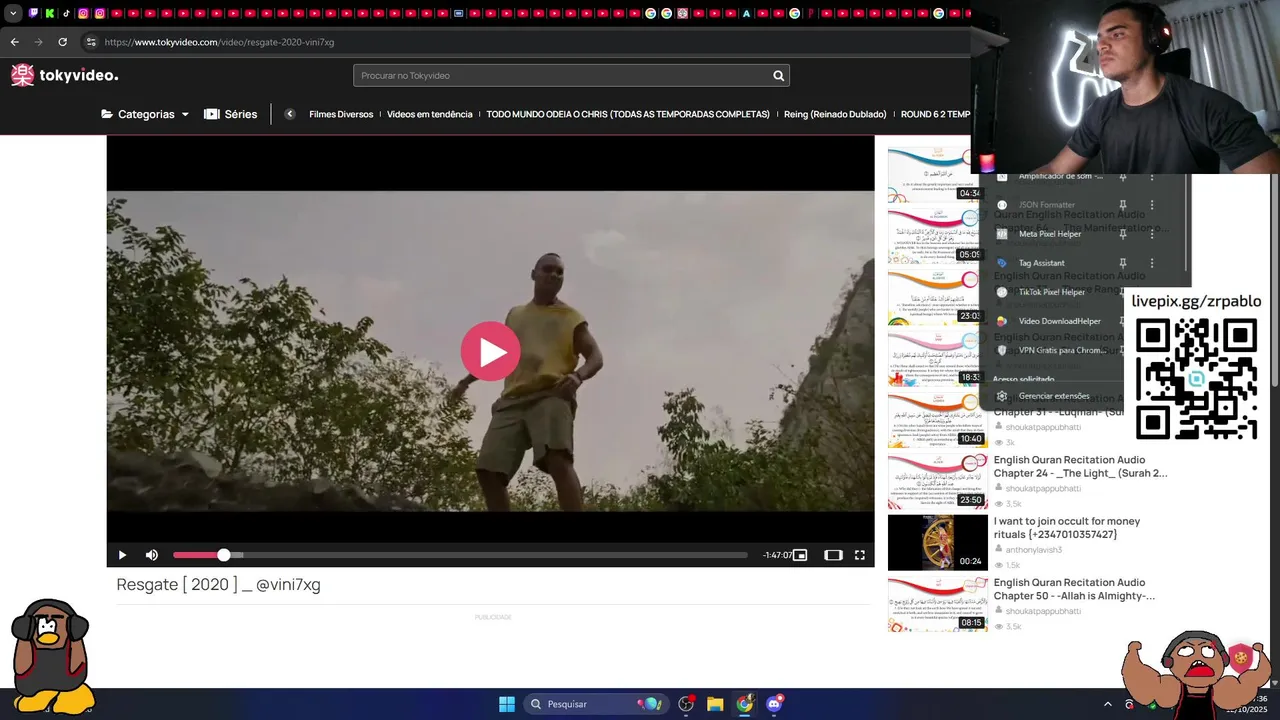This screenshot has height=720, width=1280.
Task: Select TikTok Pixel Helper extension entry
Action: coord(1052,292)
